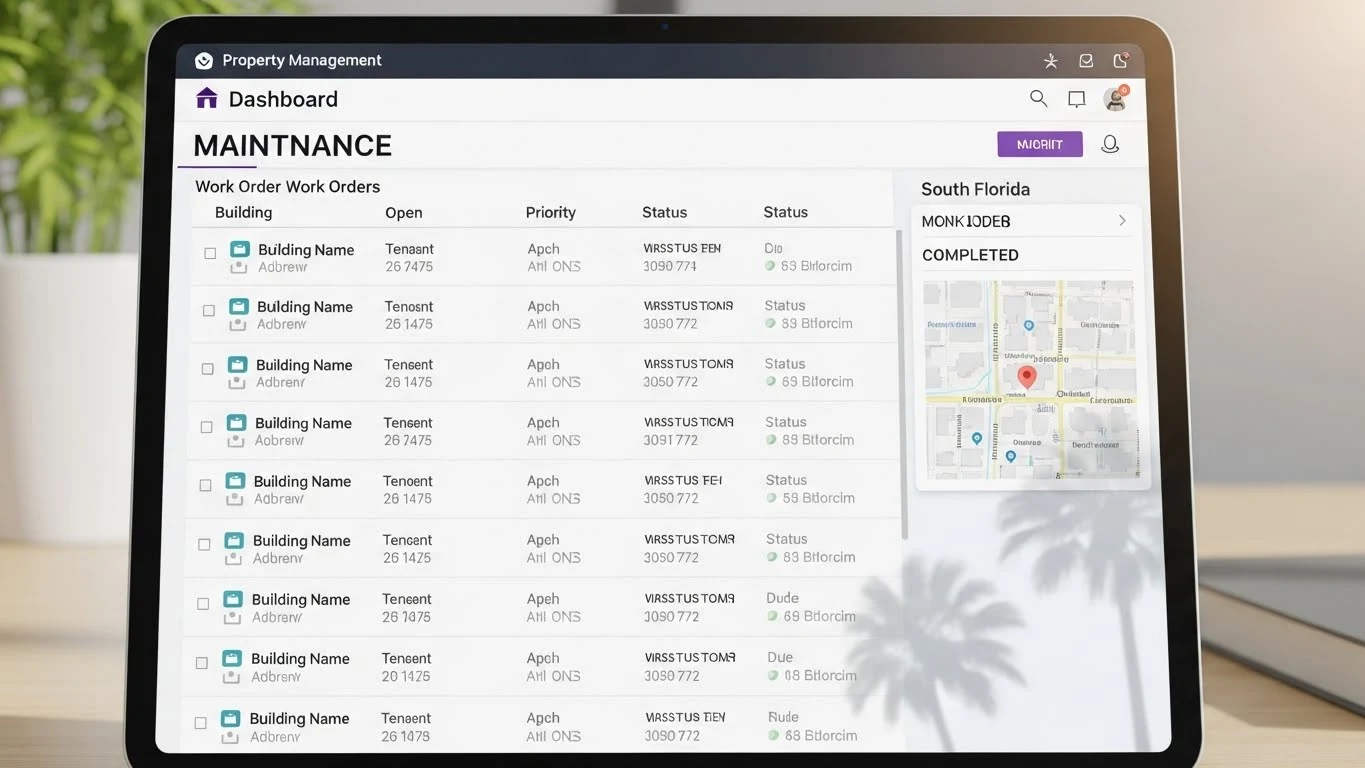This screenshot has height=768, width=1365.
Task: Click the home icon next to Dashboard
Action: [x=206, y=97]
